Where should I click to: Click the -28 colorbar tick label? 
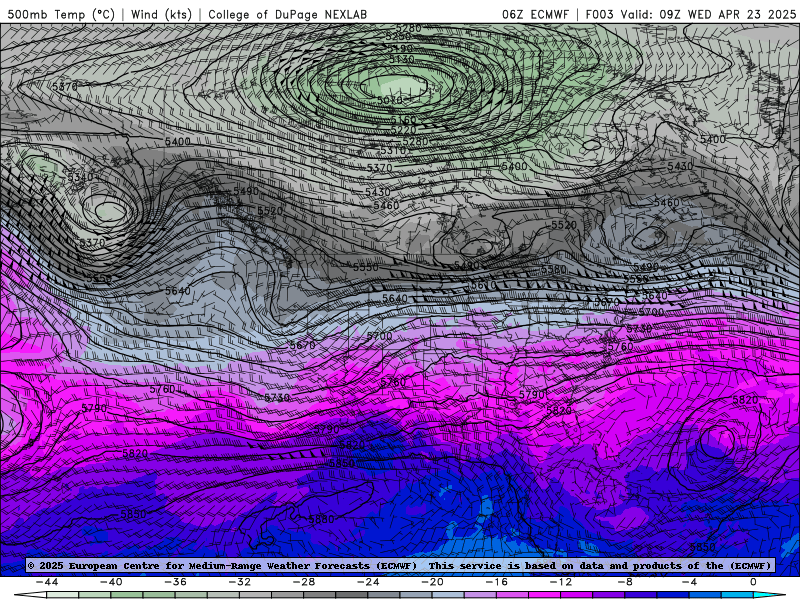pyautogui.click(x=304, y=582)
